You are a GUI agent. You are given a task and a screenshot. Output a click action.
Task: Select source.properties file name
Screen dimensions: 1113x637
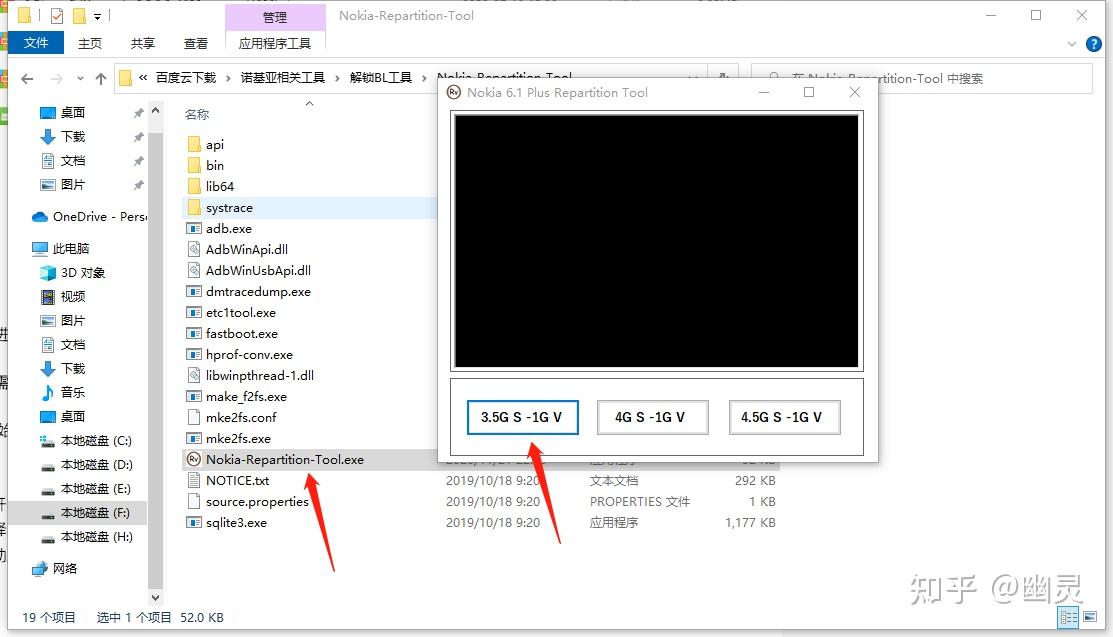click(x=257, y=501)
